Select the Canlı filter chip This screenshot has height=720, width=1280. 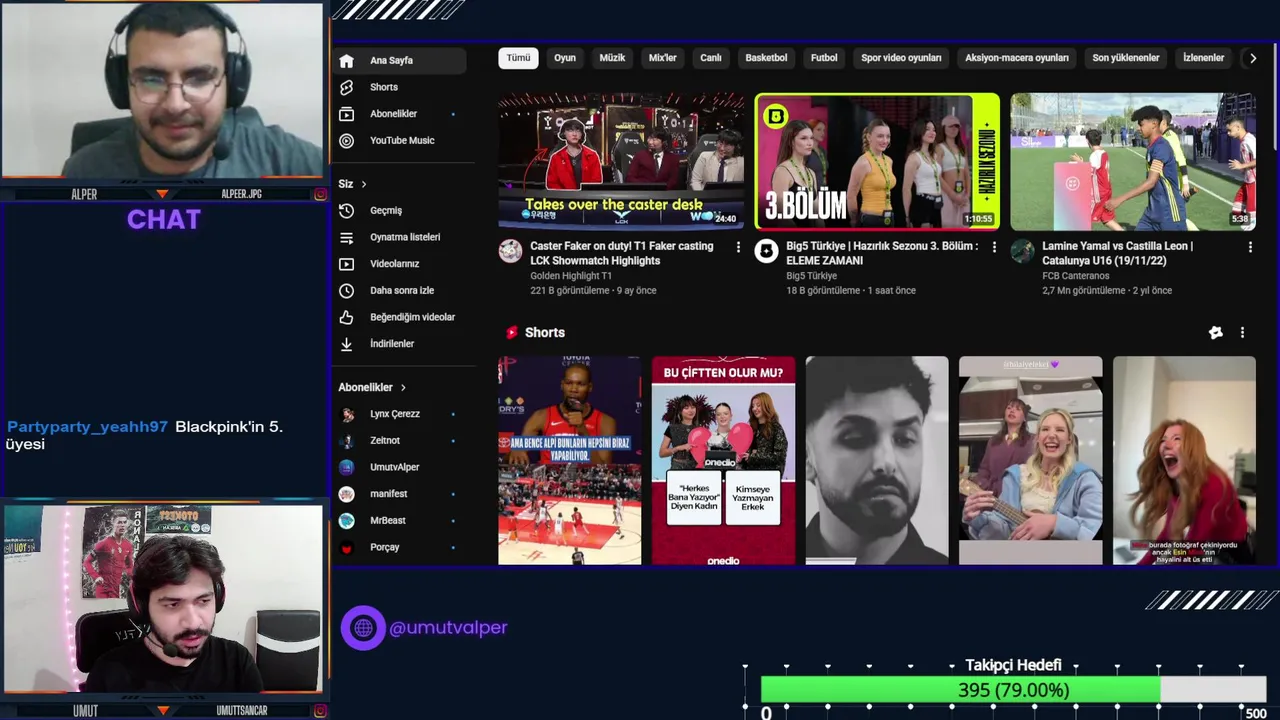pyautogui.click(x=711, y=58)
